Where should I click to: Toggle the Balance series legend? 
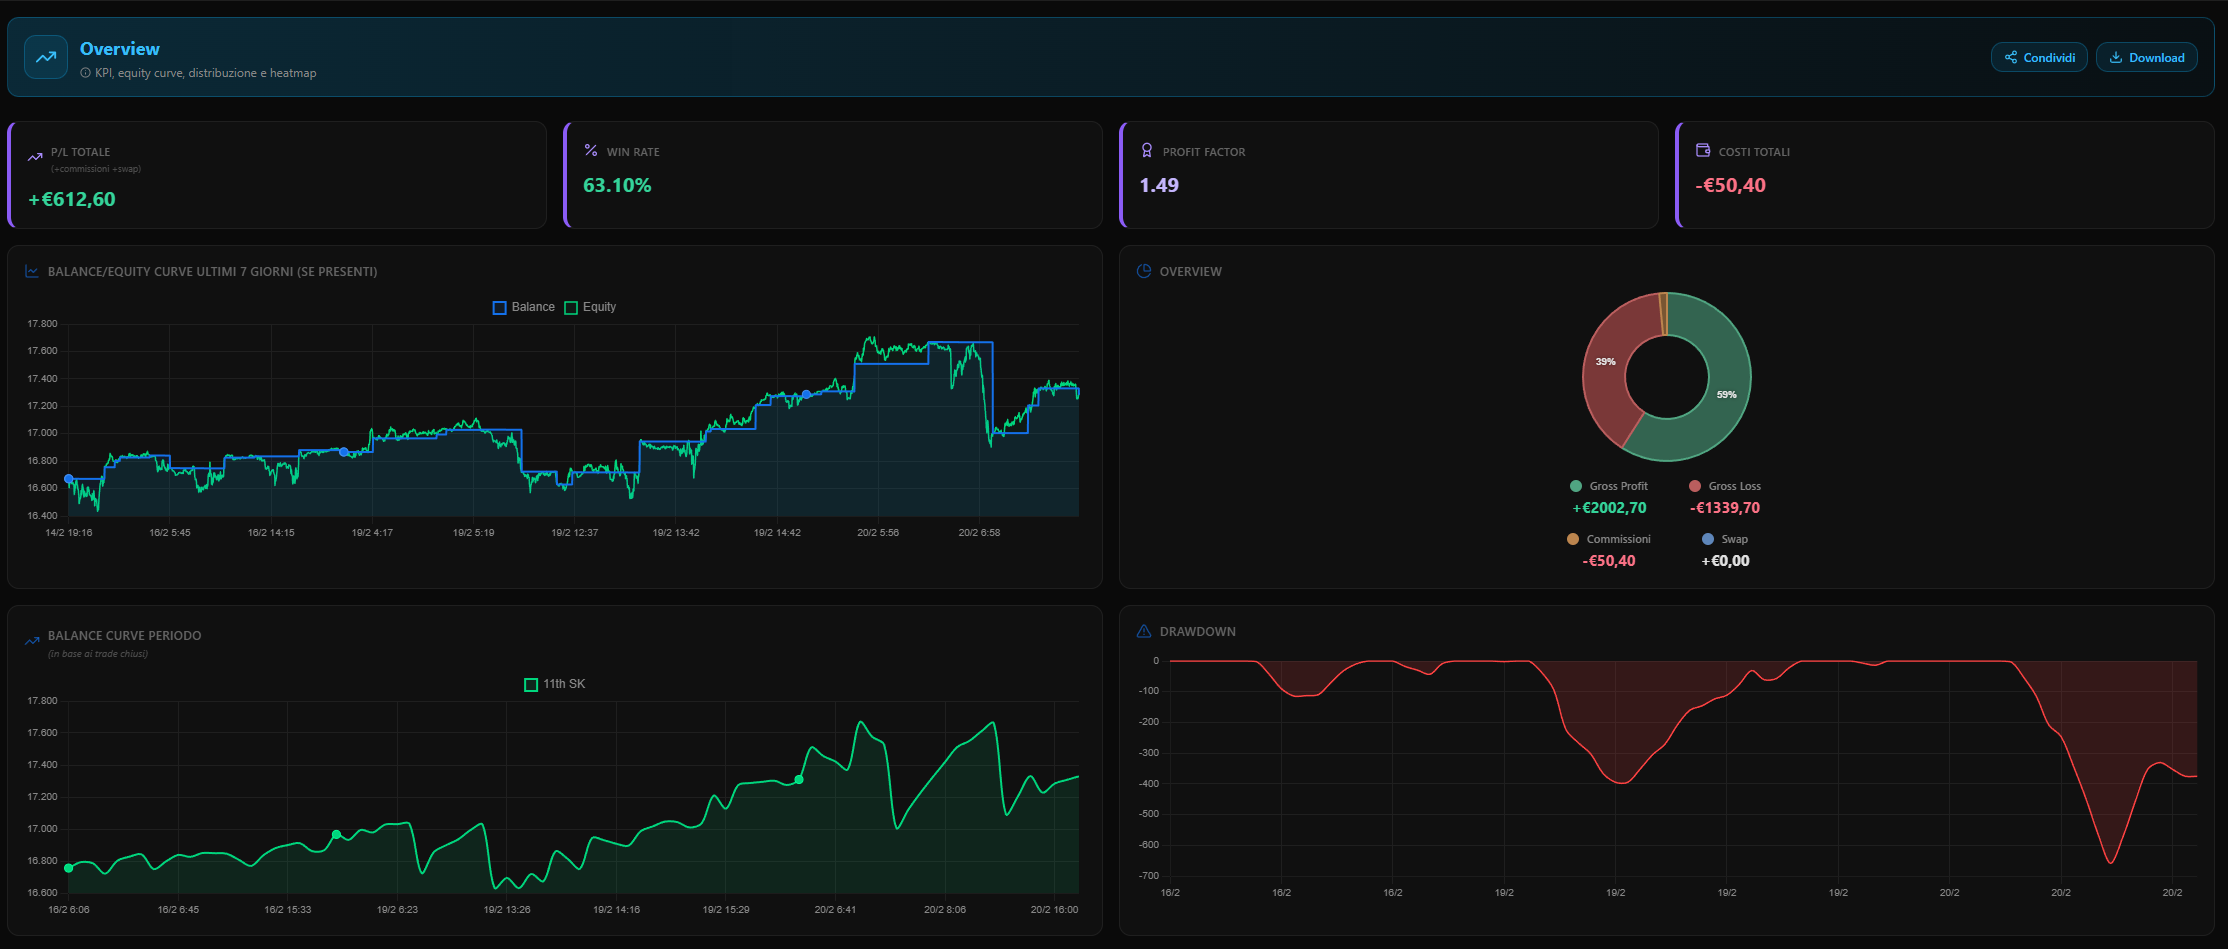(x=524, y=307)
